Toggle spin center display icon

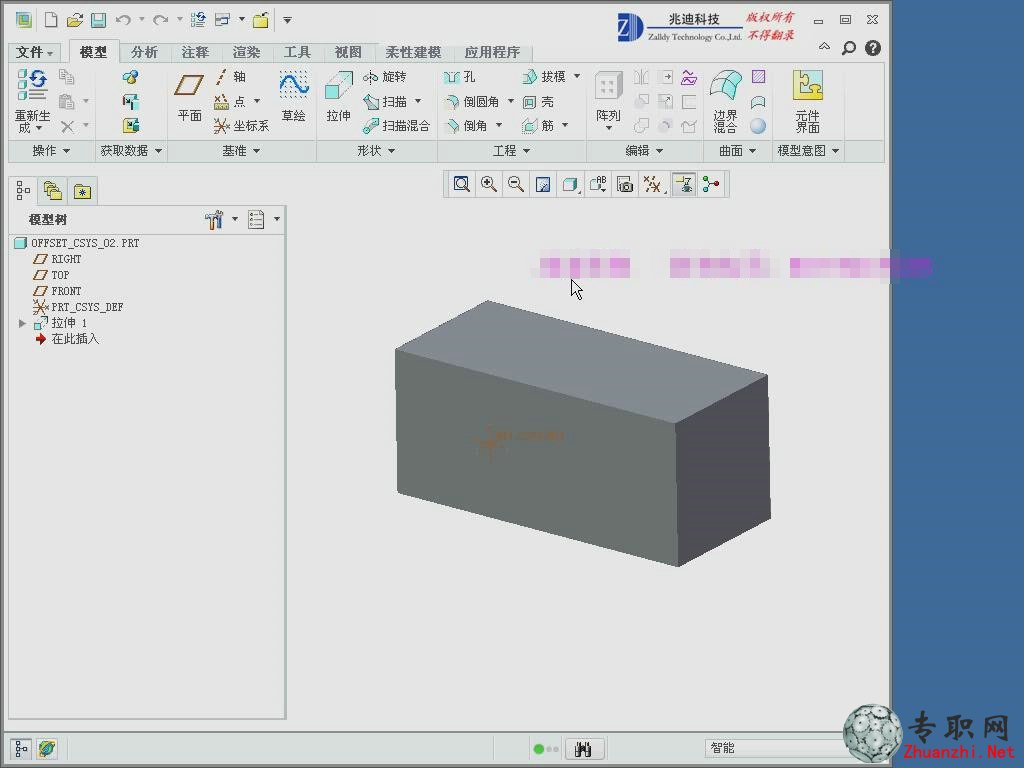click(x=711, y=185)
